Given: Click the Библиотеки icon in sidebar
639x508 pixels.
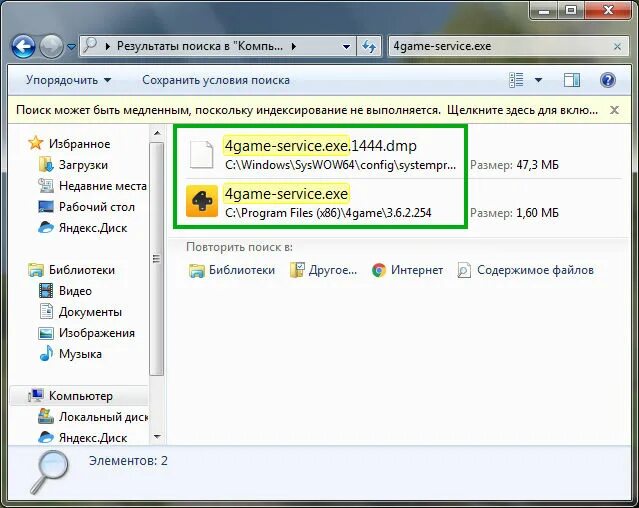Looking at the screenshot, I should [x=36, y=270].
